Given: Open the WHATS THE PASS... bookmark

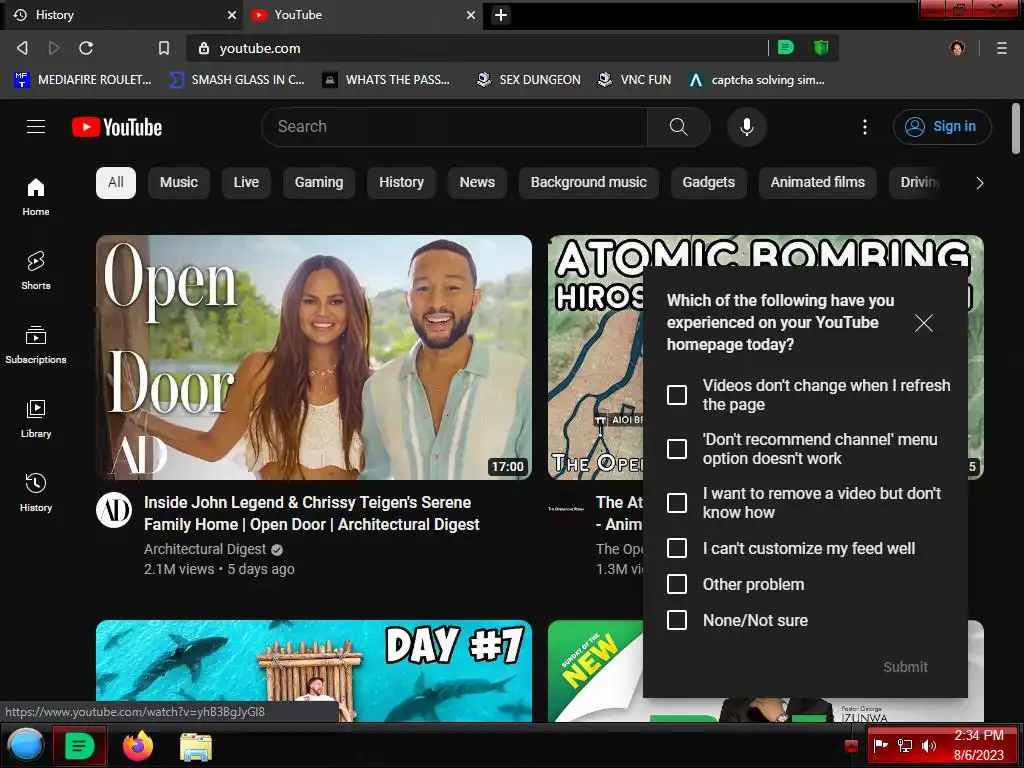Looking at the screenshot, I should pyautogui.click(x=387, y=80).
